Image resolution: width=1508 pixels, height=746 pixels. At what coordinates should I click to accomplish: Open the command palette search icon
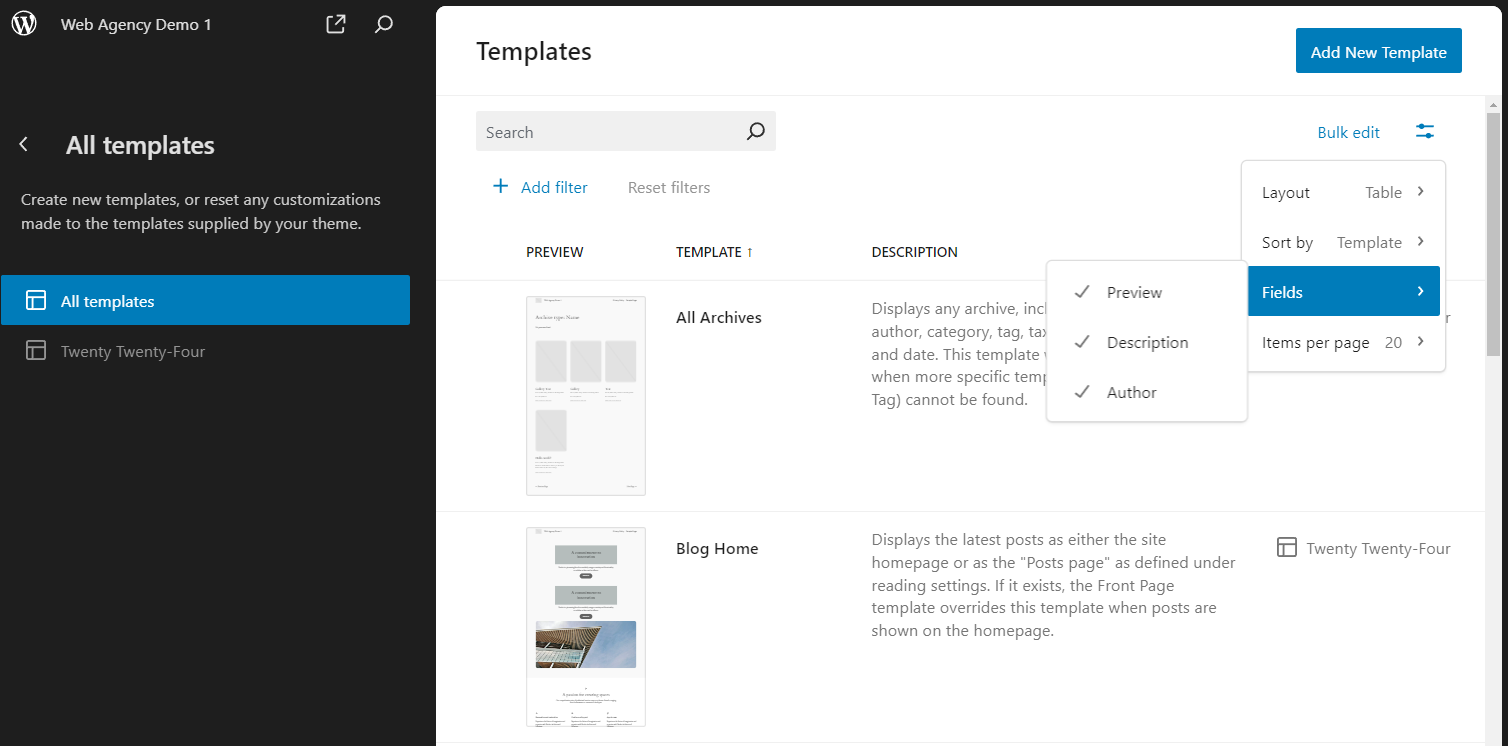(384, 24)
